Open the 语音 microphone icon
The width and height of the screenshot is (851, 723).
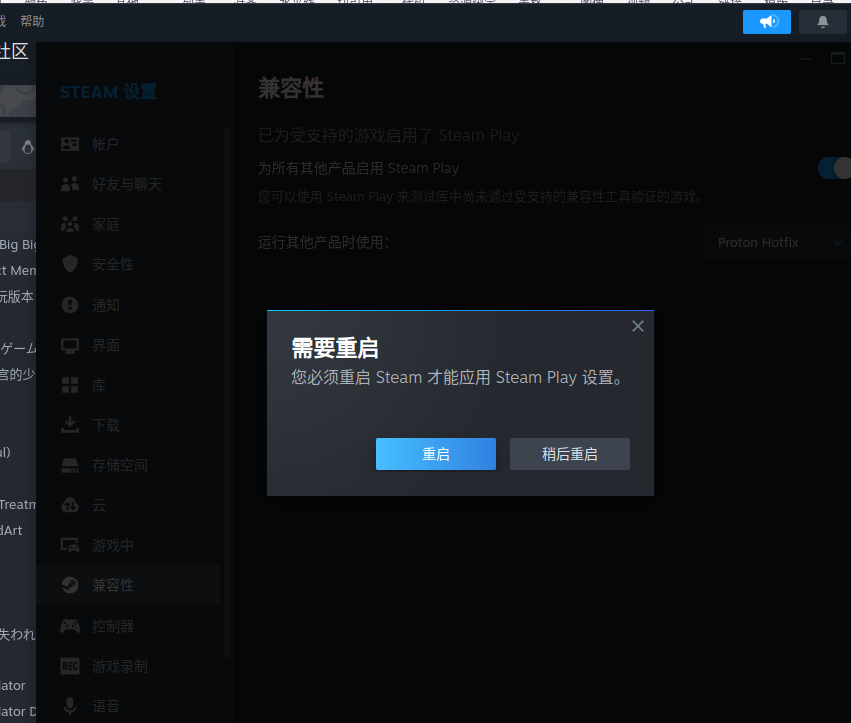click(70, 706)
